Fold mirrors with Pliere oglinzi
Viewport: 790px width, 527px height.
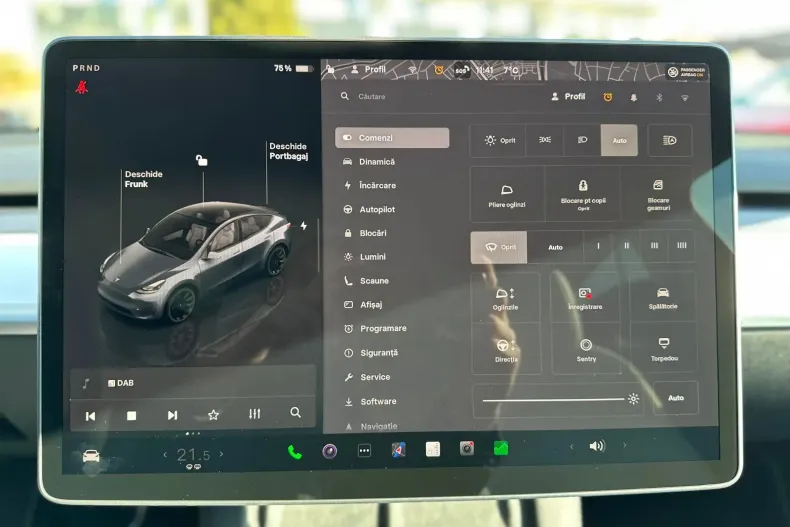tap(507, 195)
